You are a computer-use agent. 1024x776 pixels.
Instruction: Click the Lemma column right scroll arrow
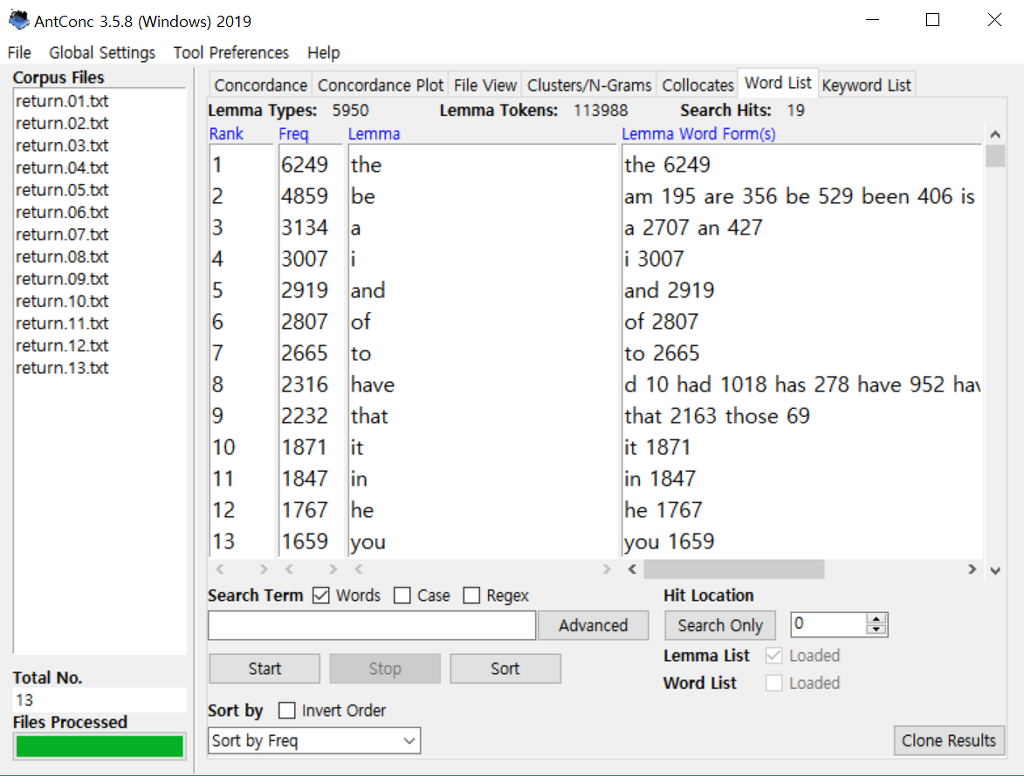pos(607,570)
